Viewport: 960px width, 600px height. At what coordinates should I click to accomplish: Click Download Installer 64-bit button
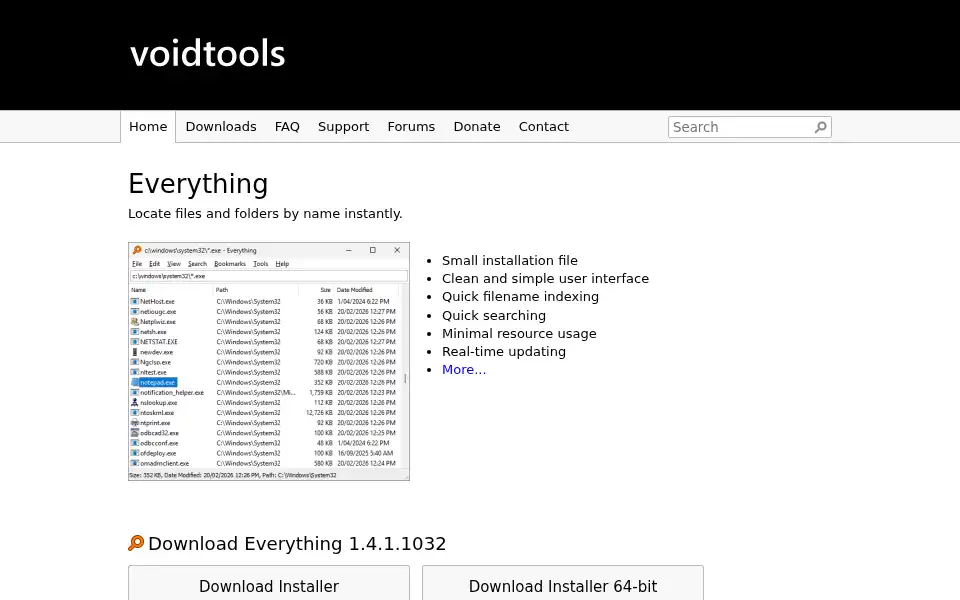pyautogui.click(x=563, y=585)
